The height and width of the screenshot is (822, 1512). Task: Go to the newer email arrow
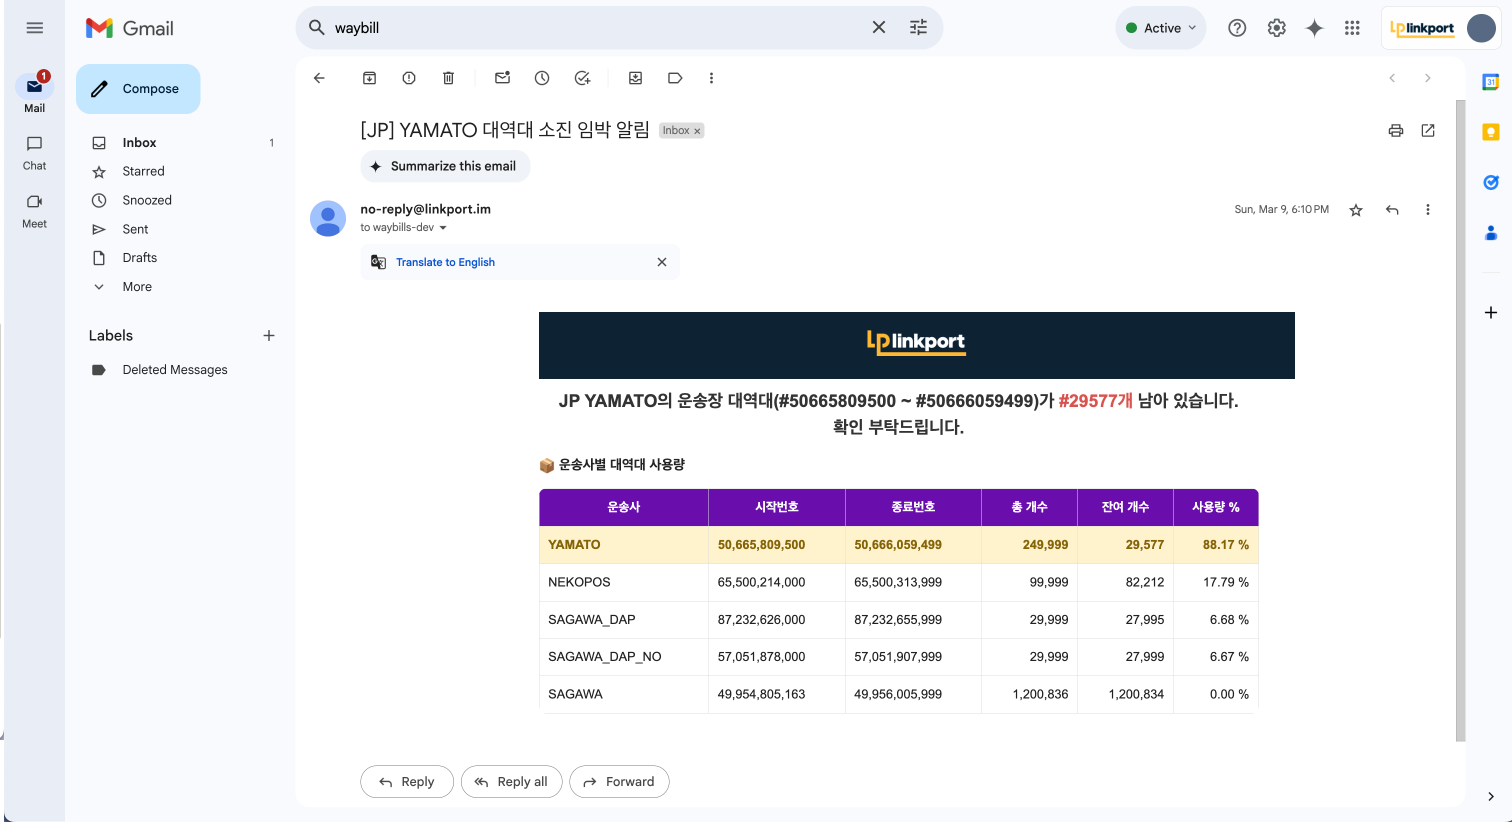coord(1392,78)
